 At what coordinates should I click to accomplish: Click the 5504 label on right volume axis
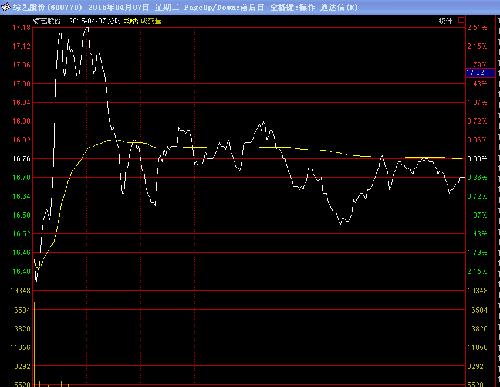(479, 310)
